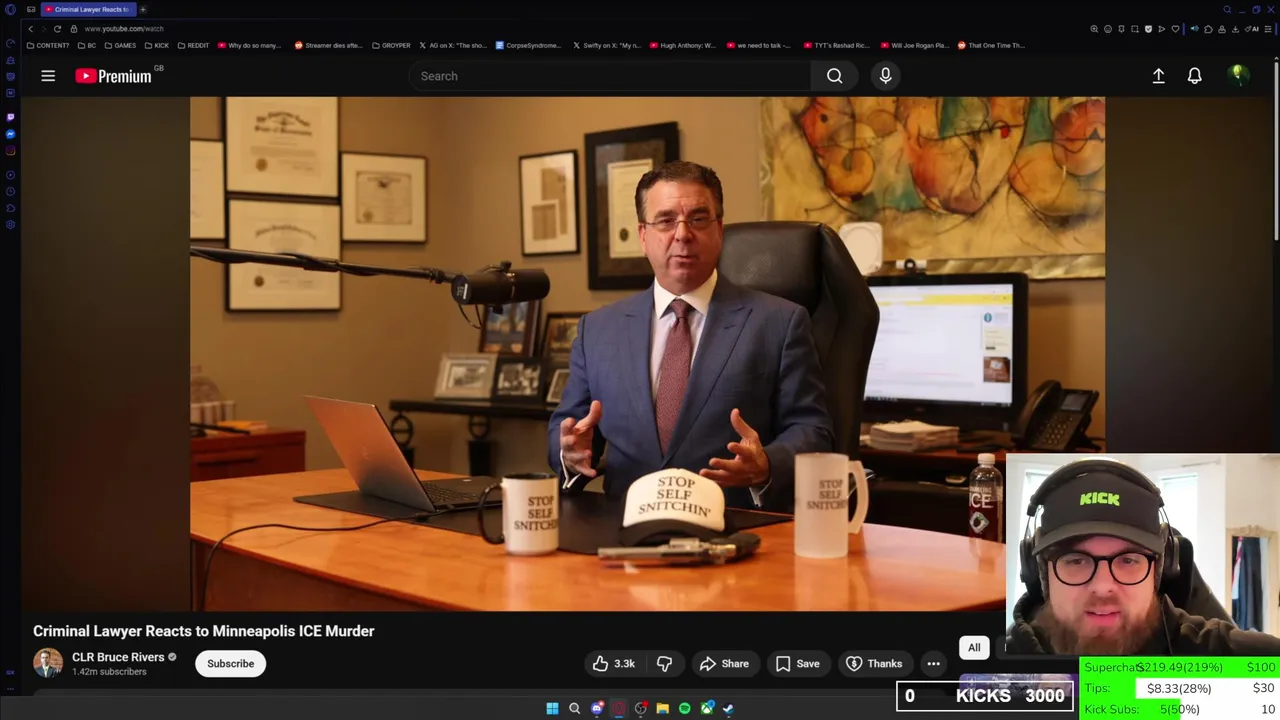Click the YouTube search magnifier button
1280x720 pixels.
click(x=834, y=76)
